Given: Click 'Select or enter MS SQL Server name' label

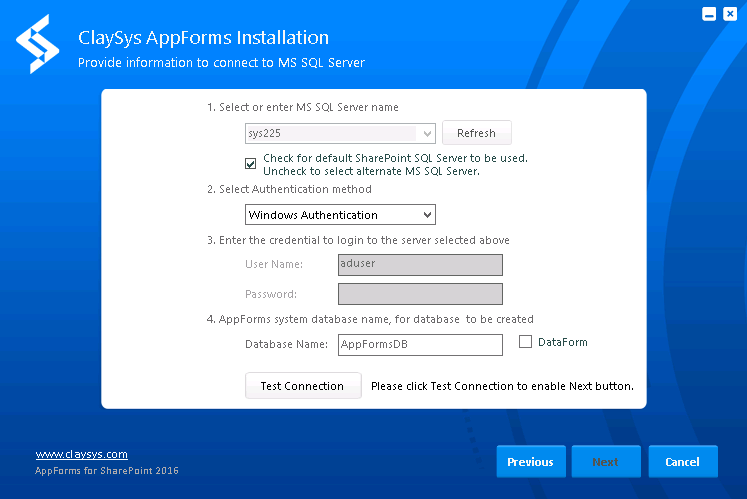Looking at the screenshot, I should (x=303, y=107).
